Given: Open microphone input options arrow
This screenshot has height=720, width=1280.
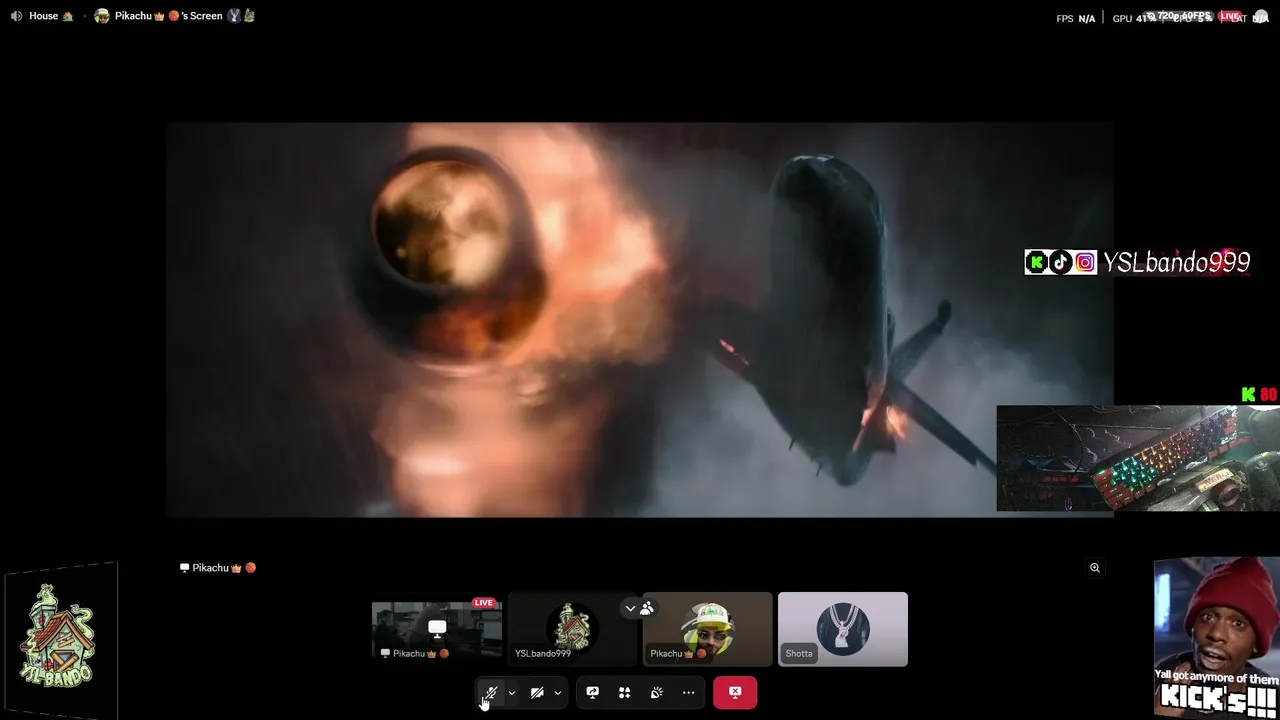Looking at the screenshot, I should [x=512, y=692].
